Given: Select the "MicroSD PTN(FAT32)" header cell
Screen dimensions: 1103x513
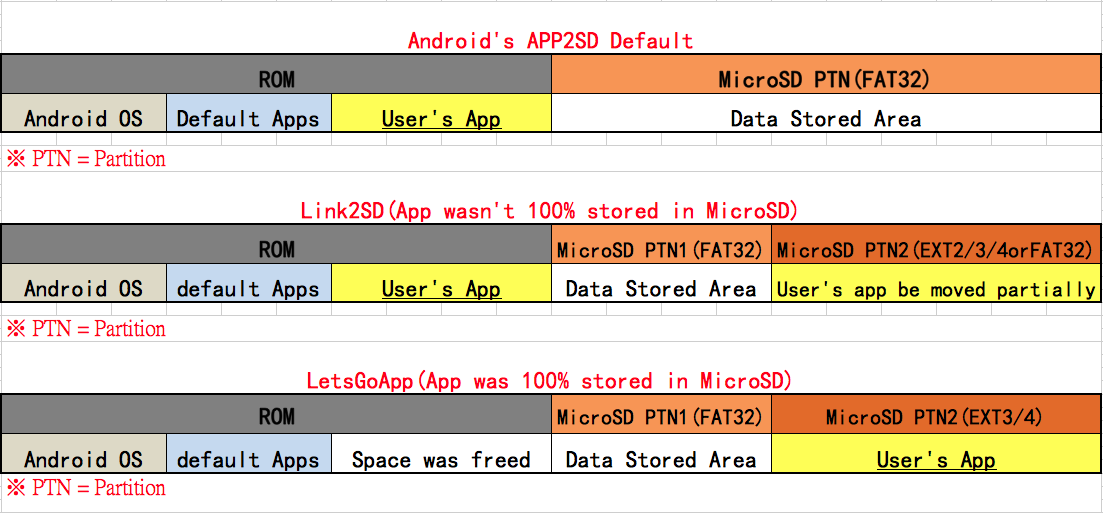Looking at the screenshot, I should tap(826, 79).
